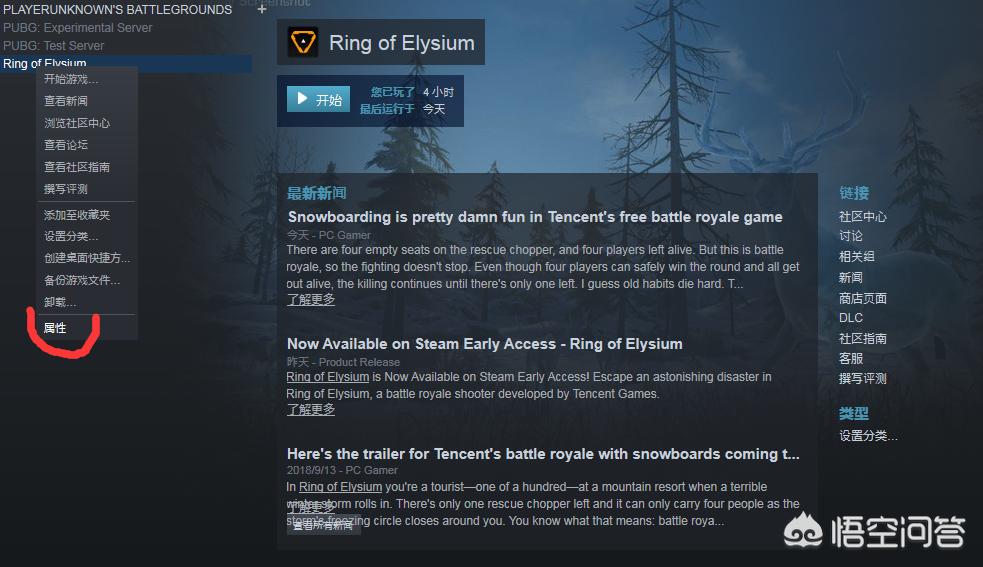Select 添加至收藏夹 in the context menu
983x567 pixels.
point(77,215)
